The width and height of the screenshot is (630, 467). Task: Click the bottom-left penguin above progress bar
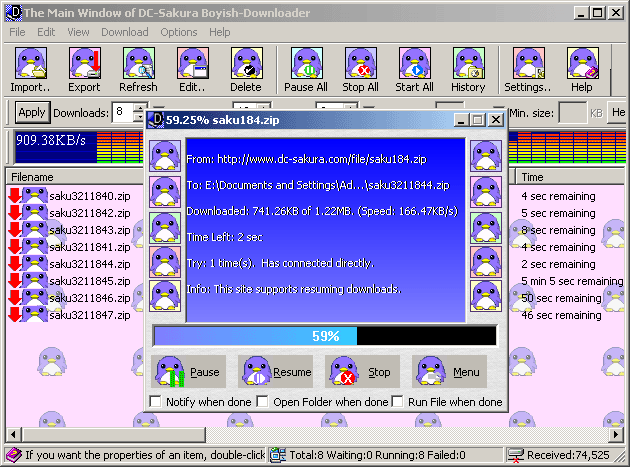[165, 296]
